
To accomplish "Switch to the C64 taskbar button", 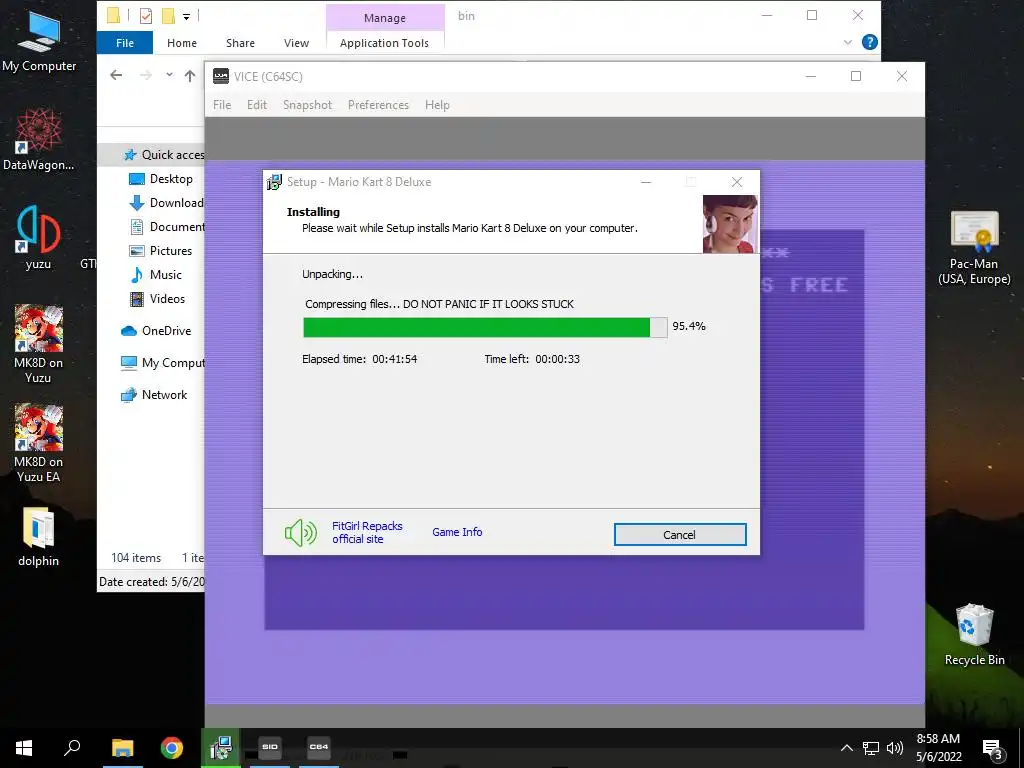I will click(x=319, y=748).
